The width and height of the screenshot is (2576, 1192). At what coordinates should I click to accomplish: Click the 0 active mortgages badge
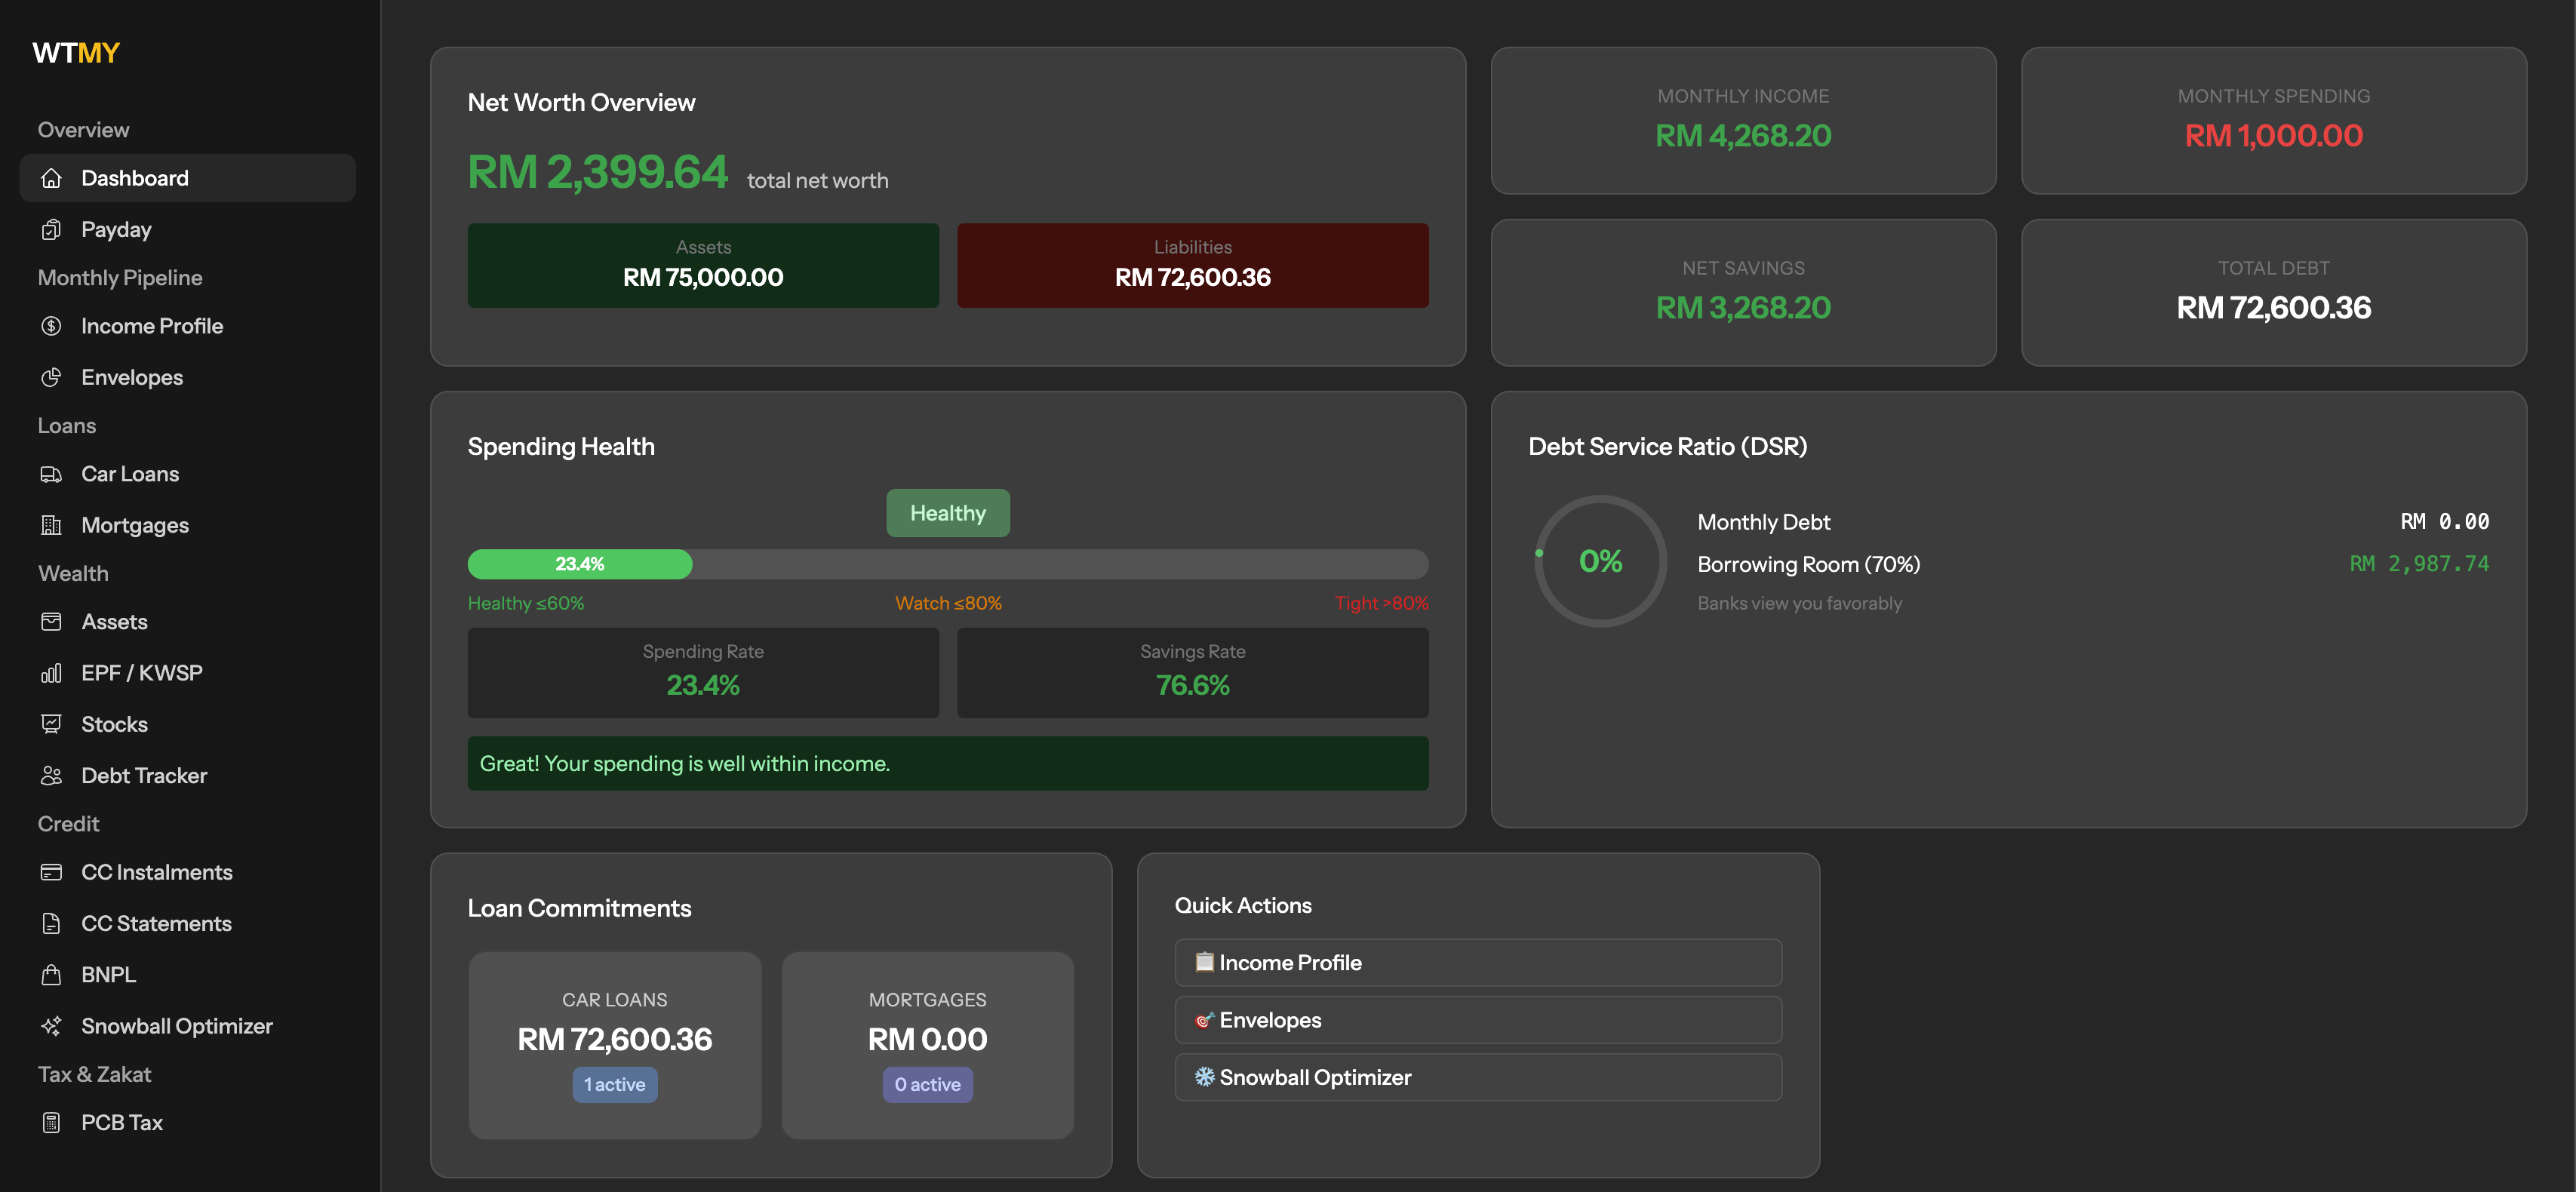[928, 1084]
